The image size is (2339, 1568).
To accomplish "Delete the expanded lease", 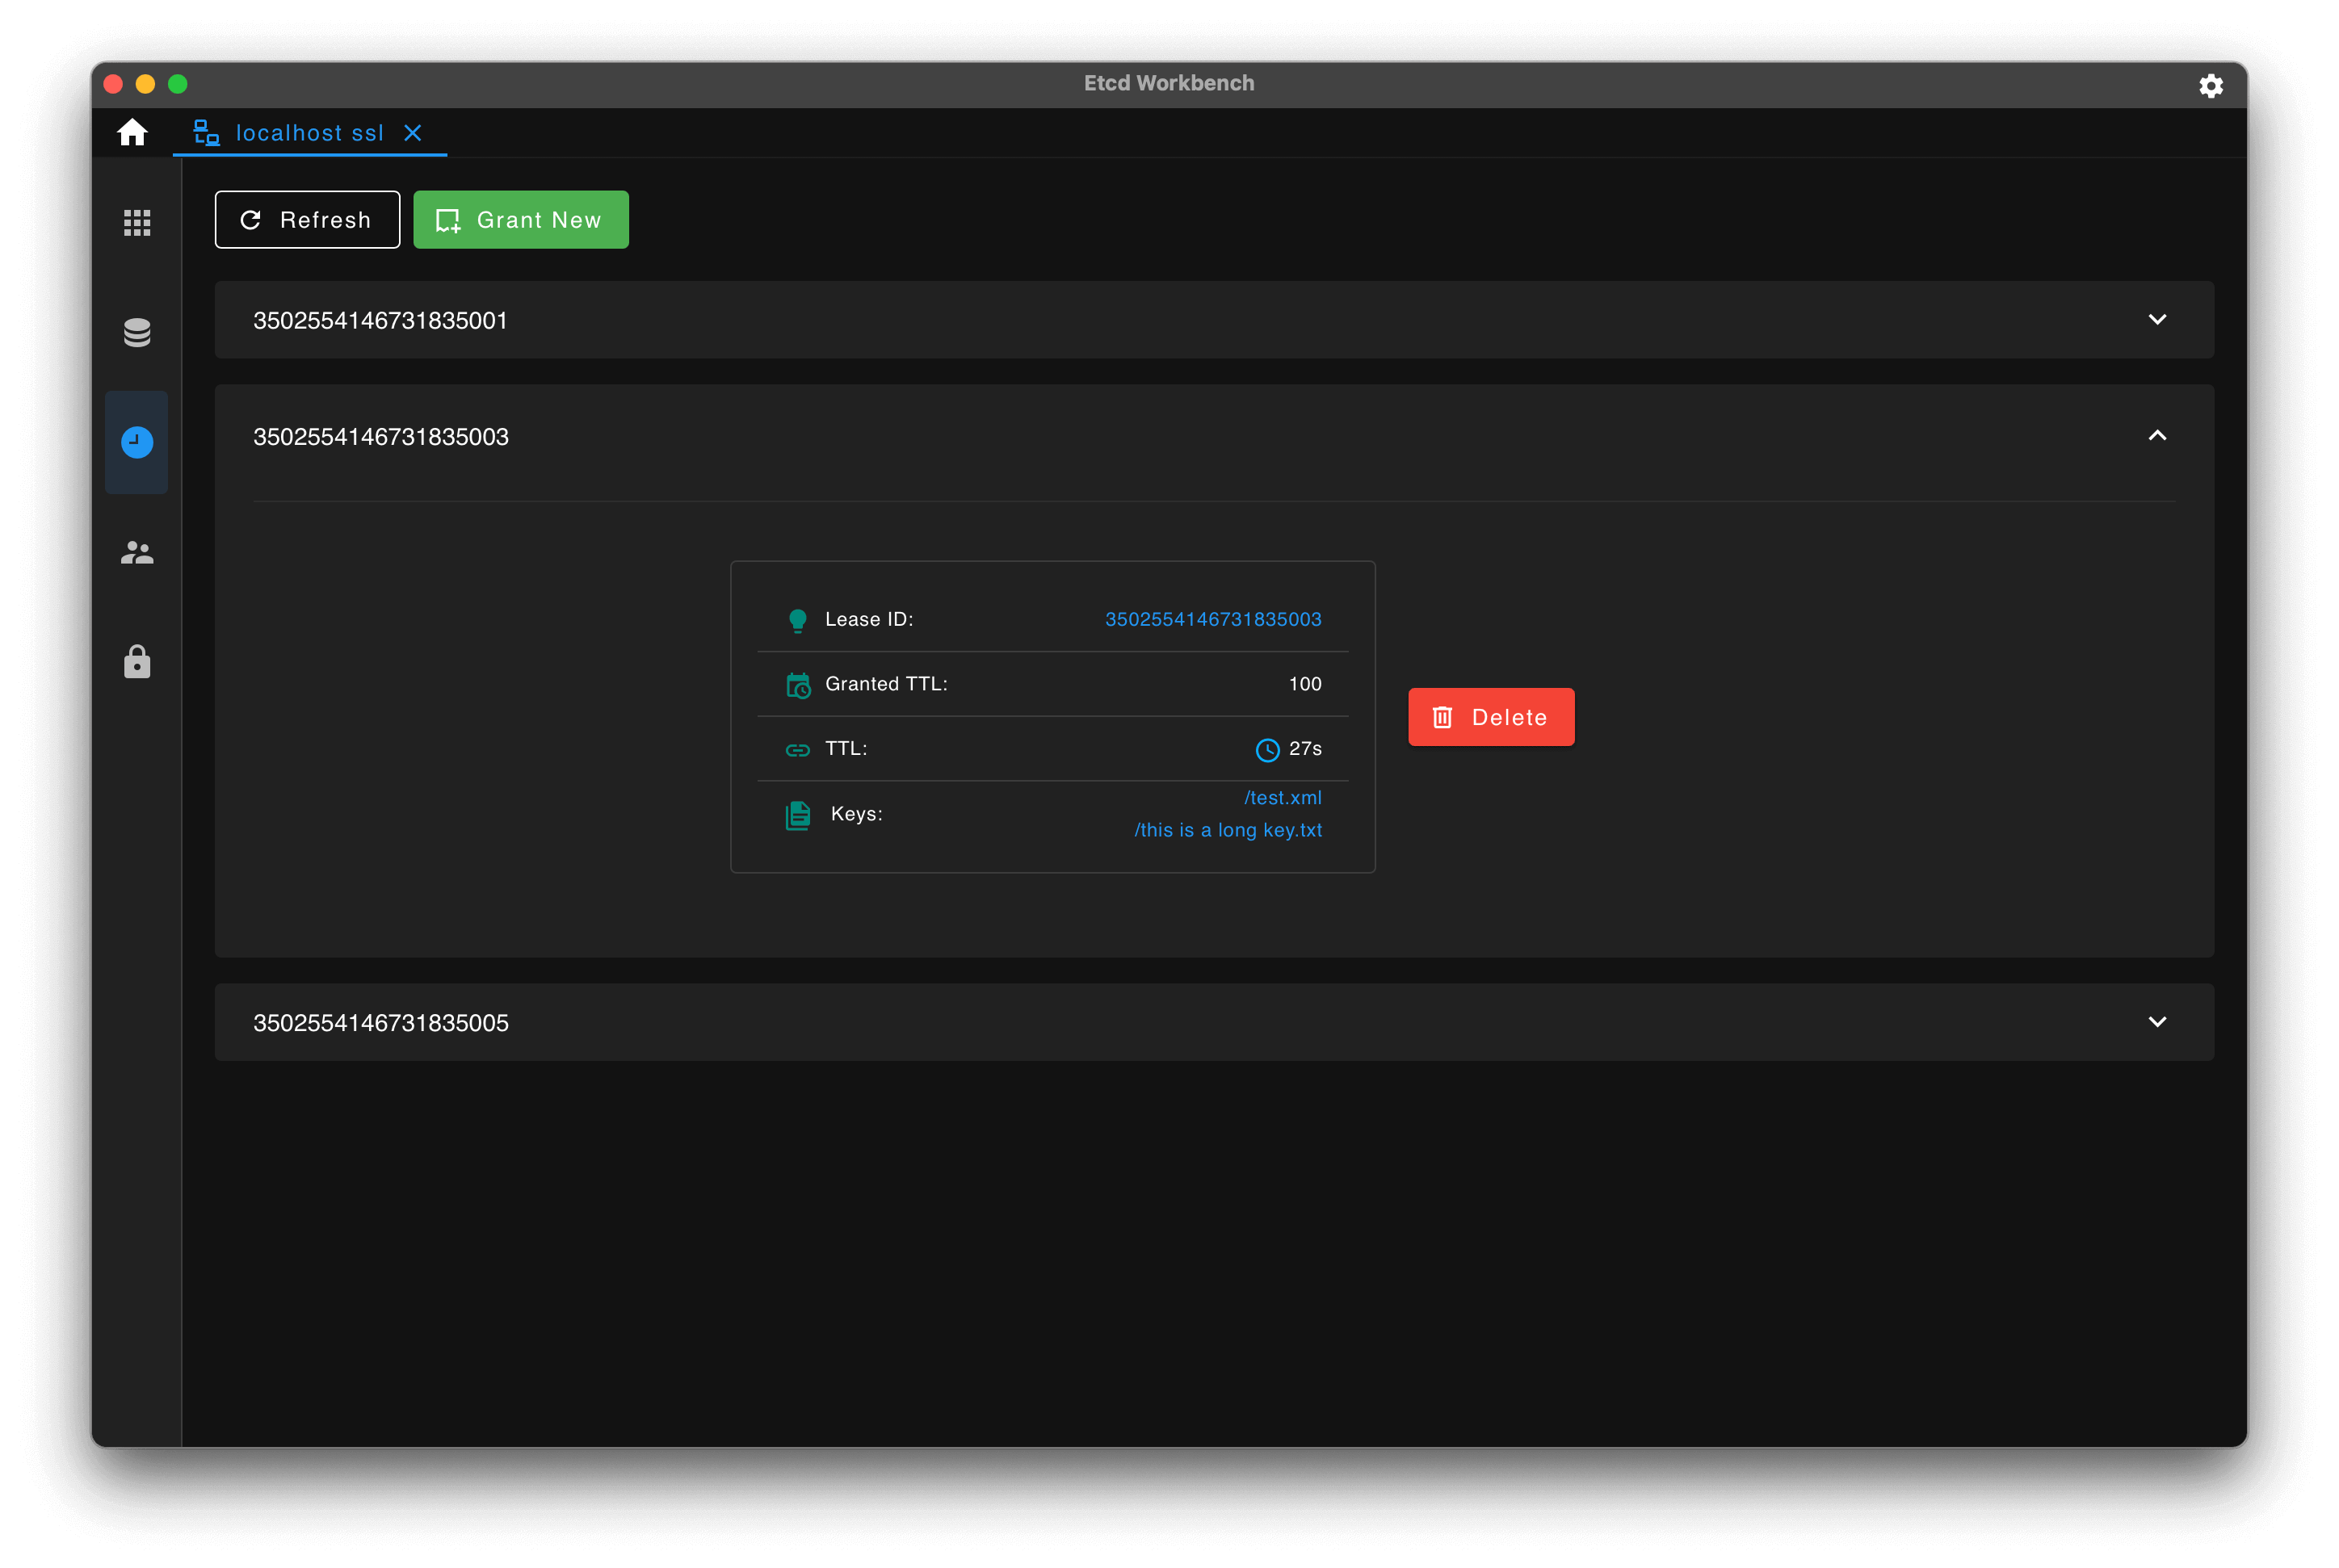I will tap(1490, 717).
